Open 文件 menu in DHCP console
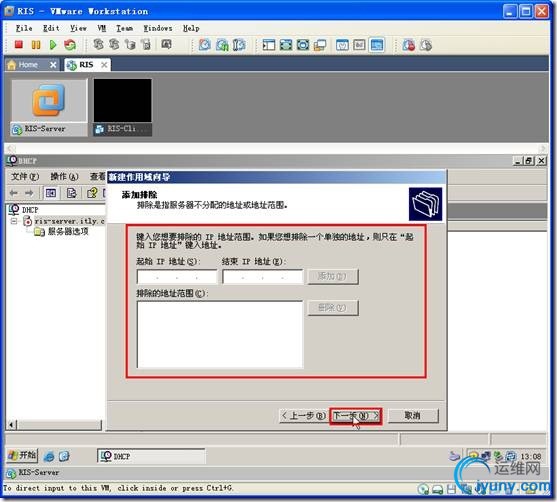Image resolution: width=557 pixels, height=502 pixels. point(25,177)
